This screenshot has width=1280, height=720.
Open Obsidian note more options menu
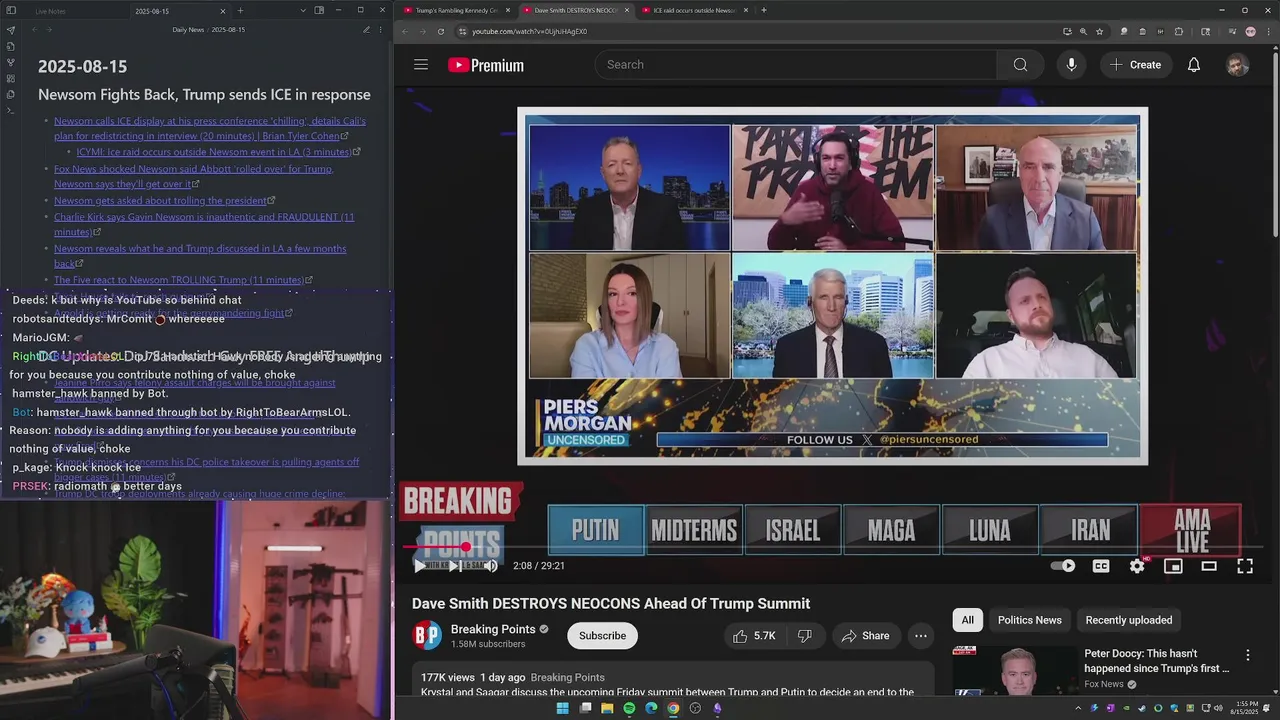[381, 30]
